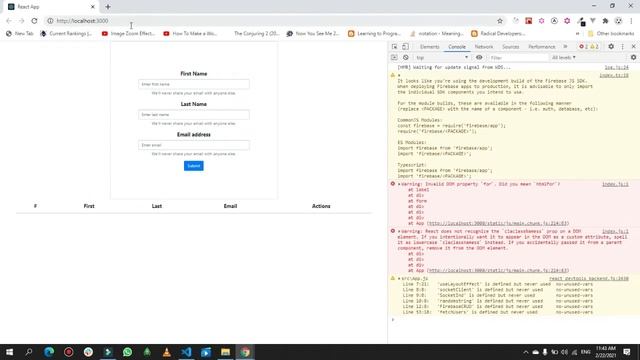This screenshot has width=640, height=360.
Task: Open the main.chunk.js link in first error
Action: pyautogui.click(x=498, y=223)
